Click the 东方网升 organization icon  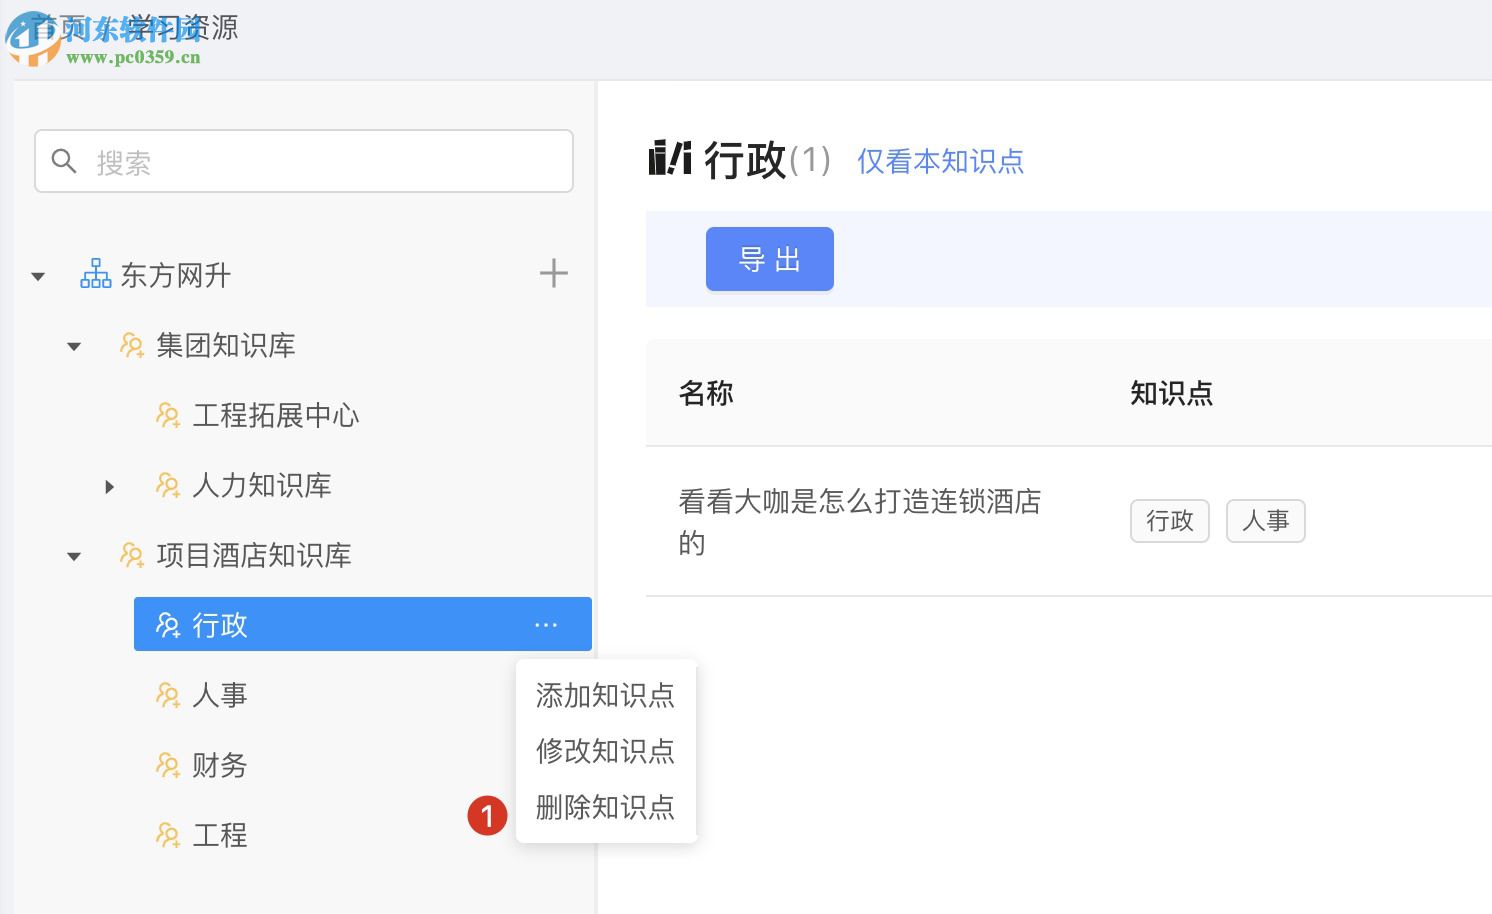tap(96, 274)
